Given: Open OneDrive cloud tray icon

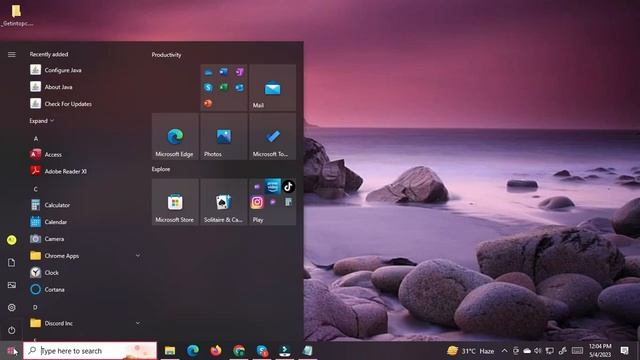Looking at the screenshot, I should pyautogui.click(x=527, y=351).
